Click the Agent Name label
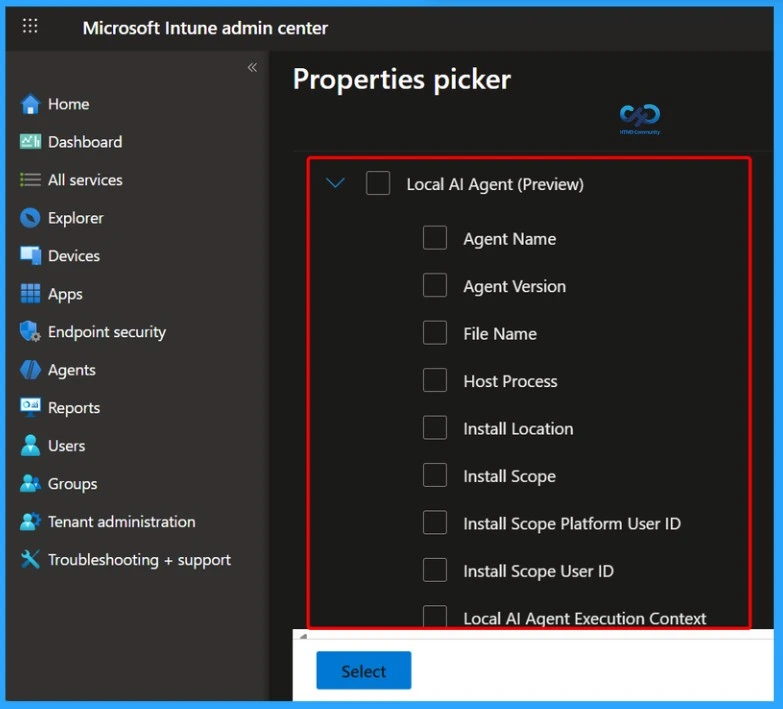 click(x=509, y=239)
